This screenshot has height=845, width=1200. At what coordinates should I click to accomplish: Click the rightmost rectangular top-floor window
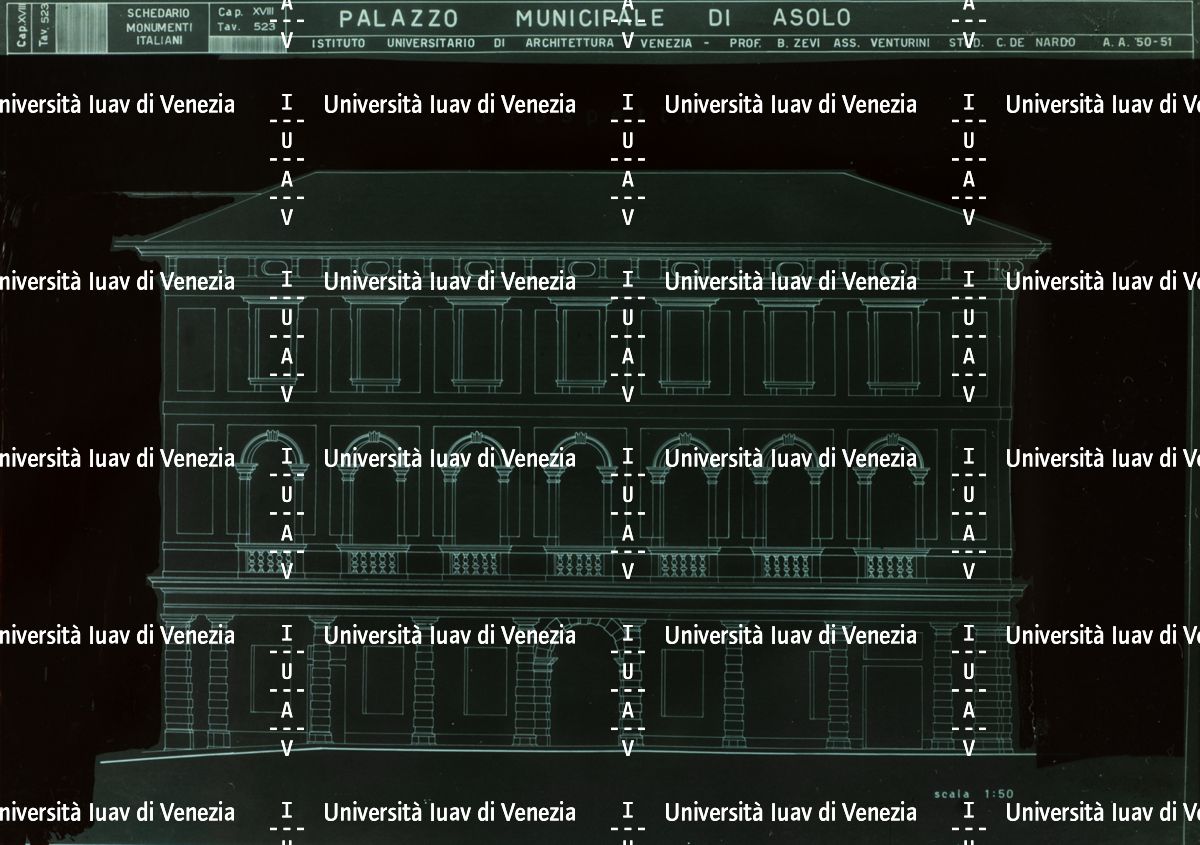click(892, 345)
